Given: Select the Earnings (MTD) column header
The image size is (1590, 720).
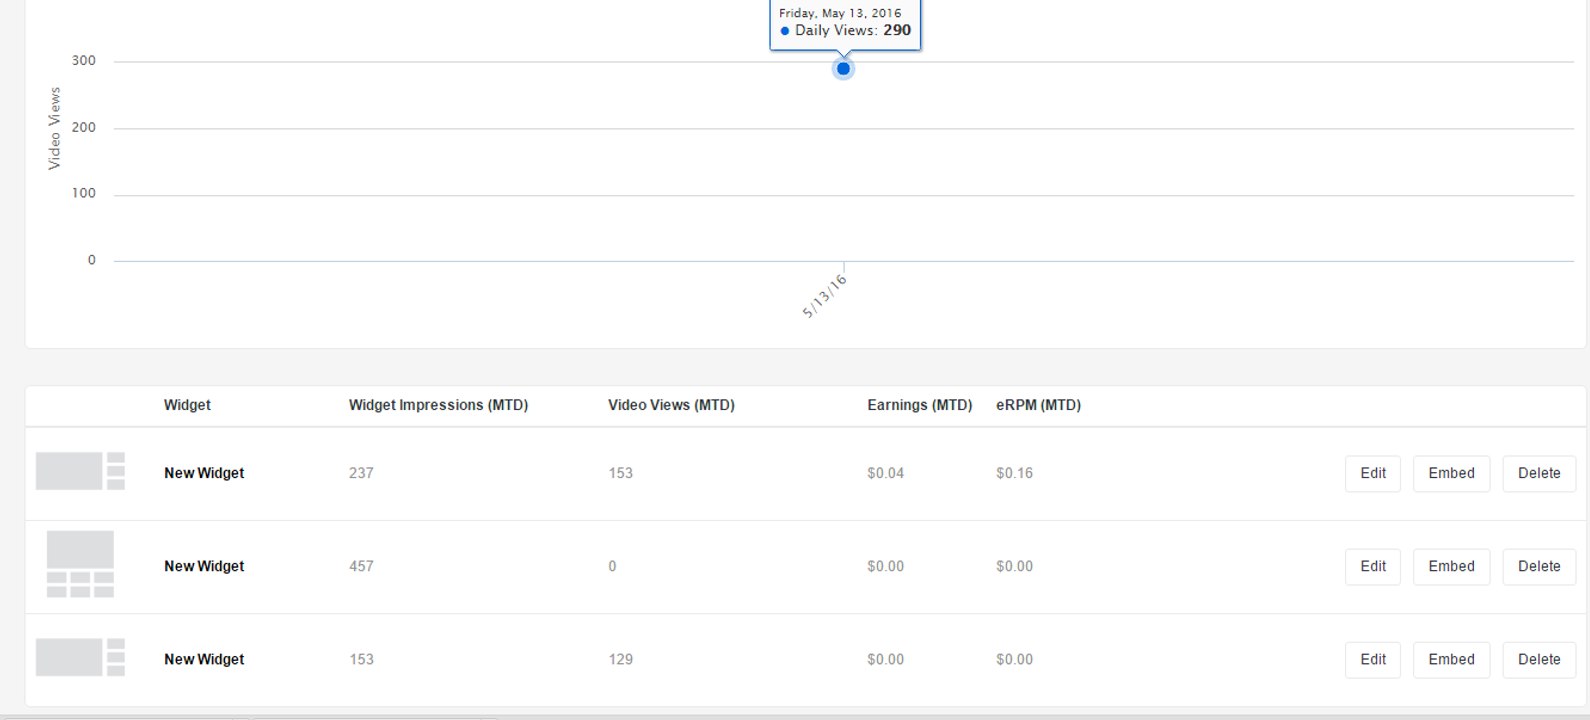Looking at the screenshot, I should click(919, 405).
